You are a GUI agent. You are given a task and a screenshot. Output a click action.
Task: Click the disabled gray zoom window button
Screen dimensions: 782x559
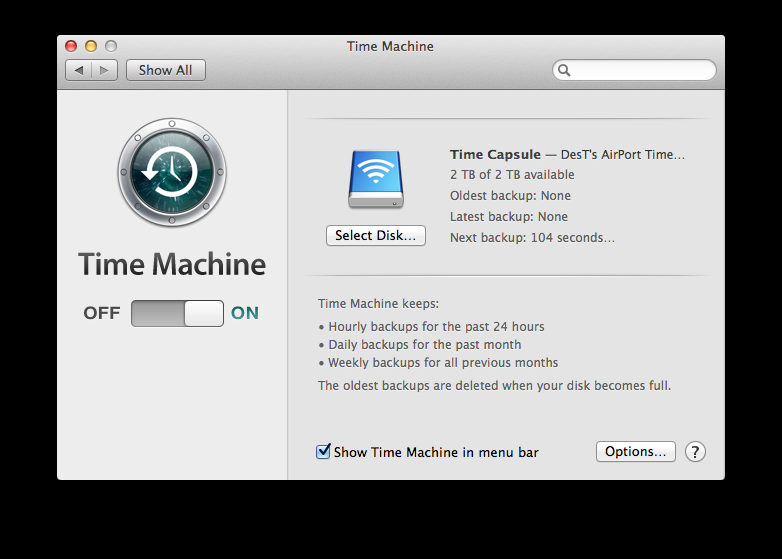(111, 46)
